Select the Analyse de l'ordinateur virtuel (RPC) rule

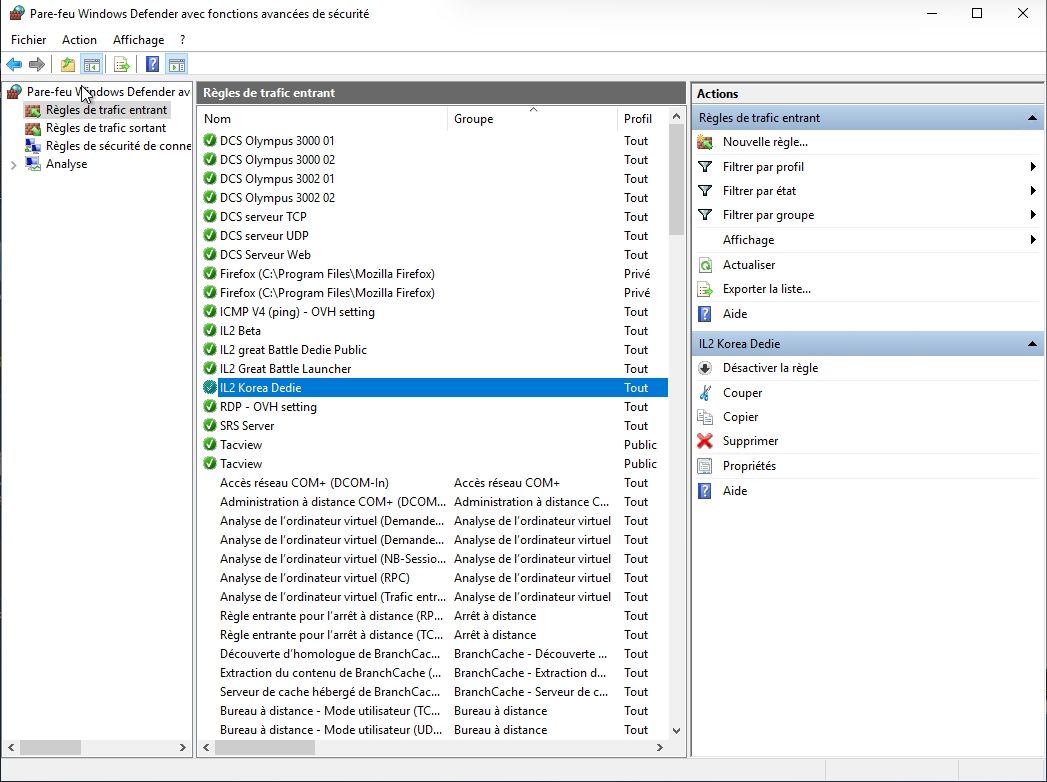pyautogui.click(x=433, y=578)
